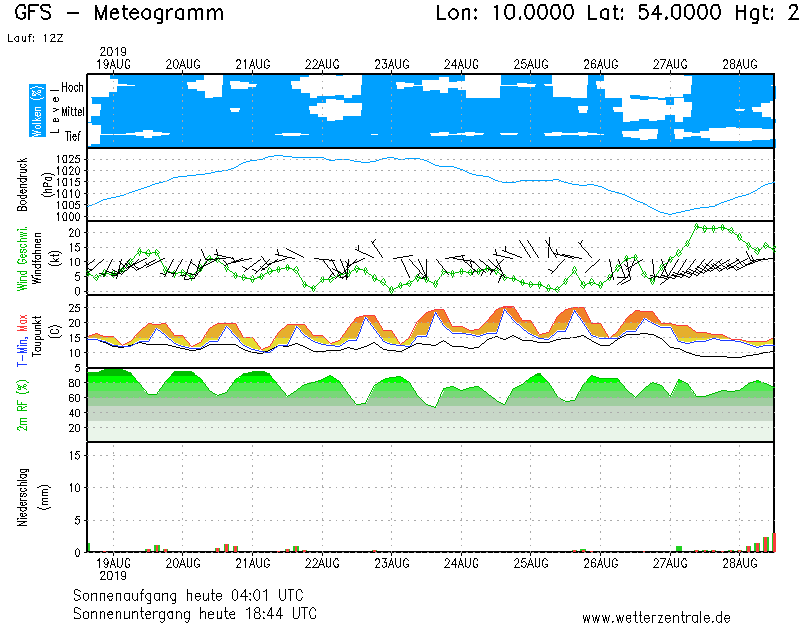800x625 pixels.
Task: Click the Hoch cloud level label
Action: [72, 88]
